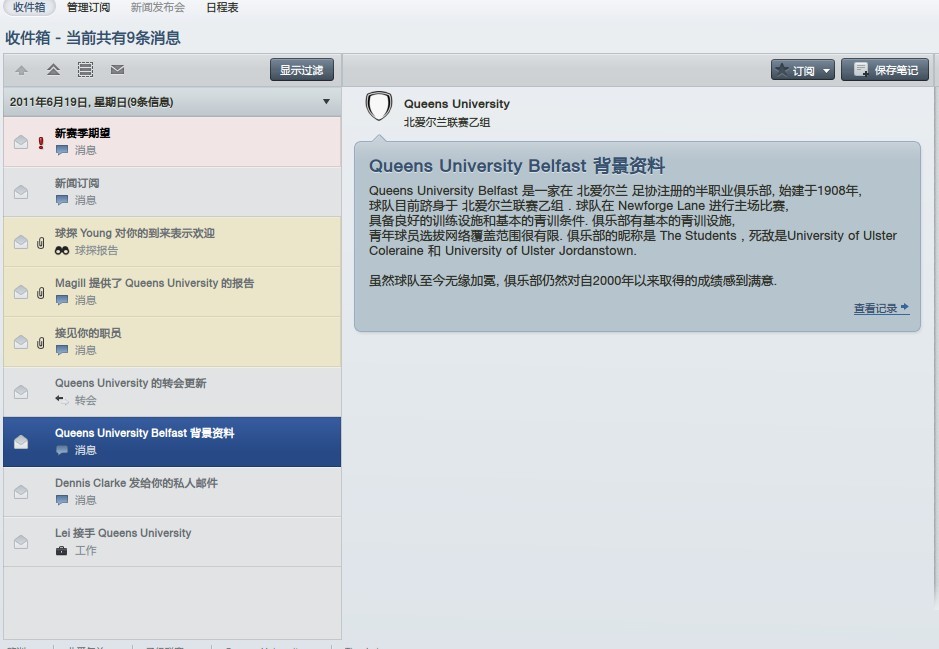Viewport: 939px width, 649px height.
Task: Open 管理订阅 tab
Action: tap(88, 7)
